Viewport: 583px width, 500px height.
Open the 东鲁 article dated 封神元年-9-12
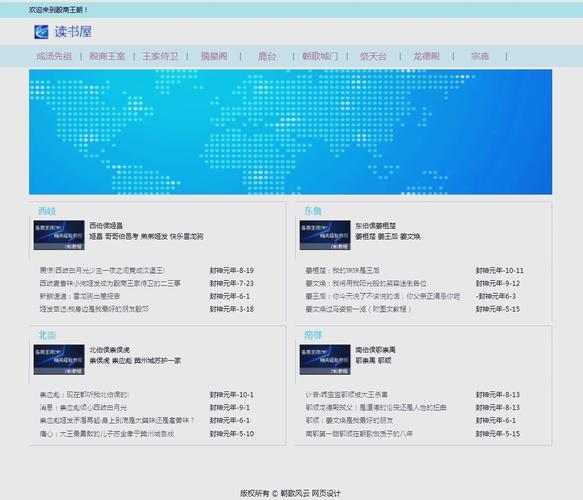tap(366, 283)
